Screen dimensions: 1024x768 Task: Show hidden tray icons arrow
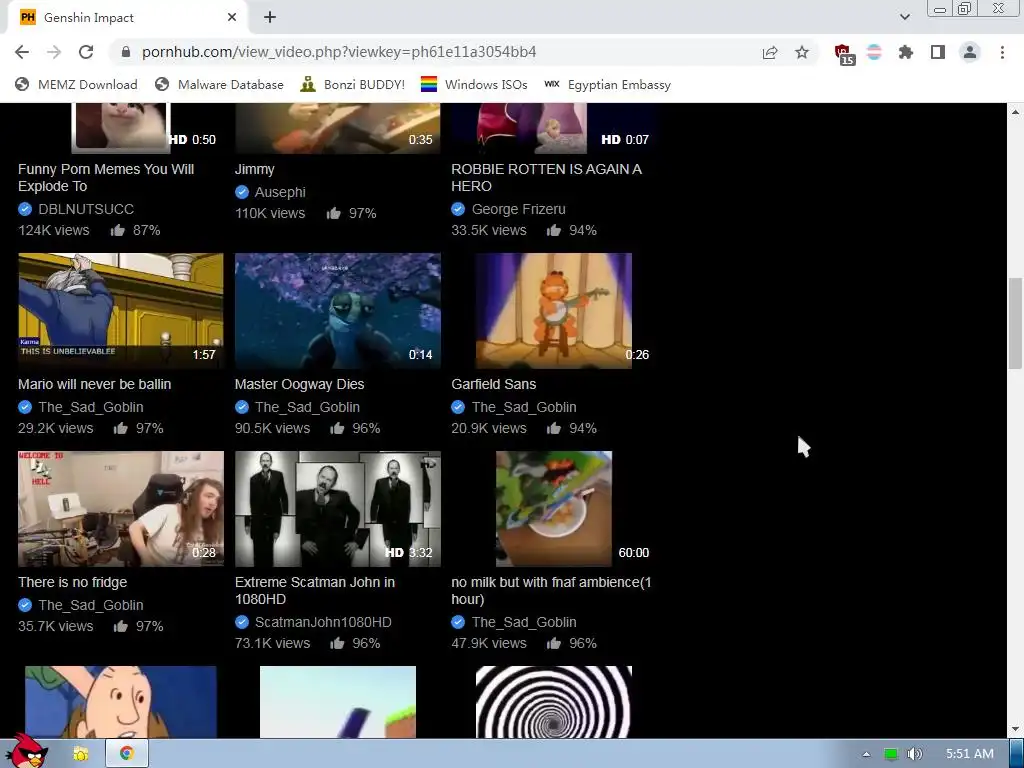point(867,754)
